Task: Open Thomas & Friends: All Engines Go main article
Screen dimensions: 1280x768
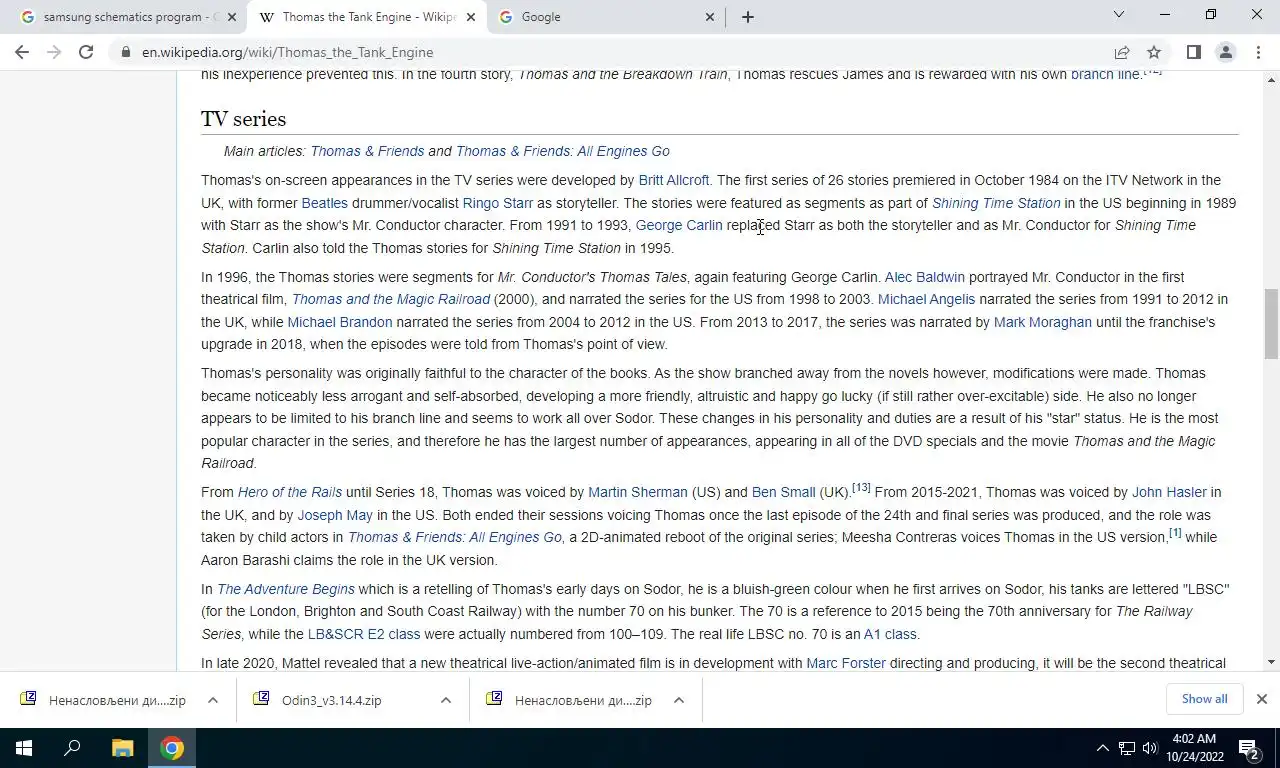Action: [562, 151]
